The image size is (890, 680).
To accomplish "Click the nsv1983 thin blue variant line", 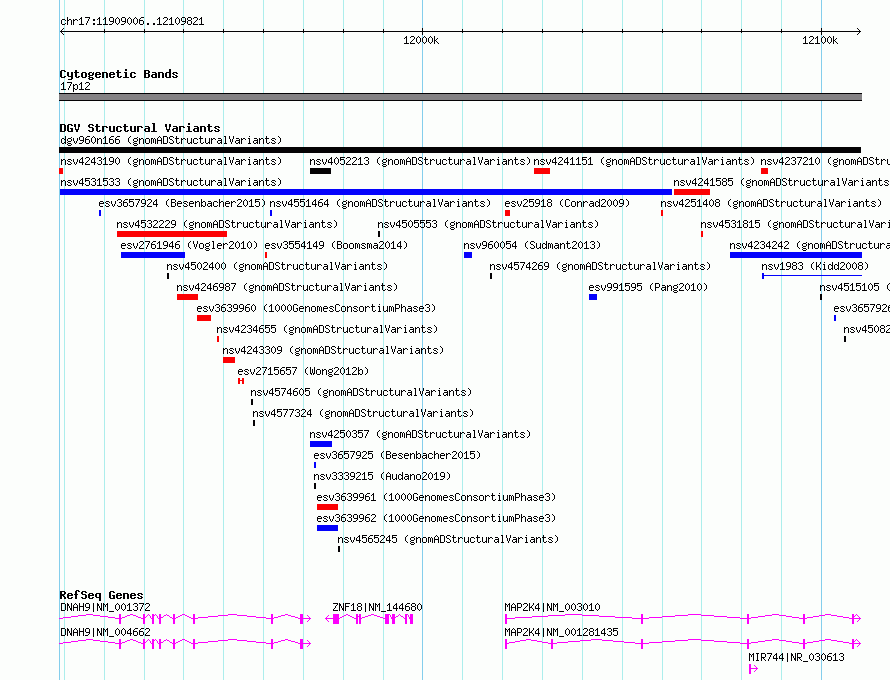I will 812,276.
